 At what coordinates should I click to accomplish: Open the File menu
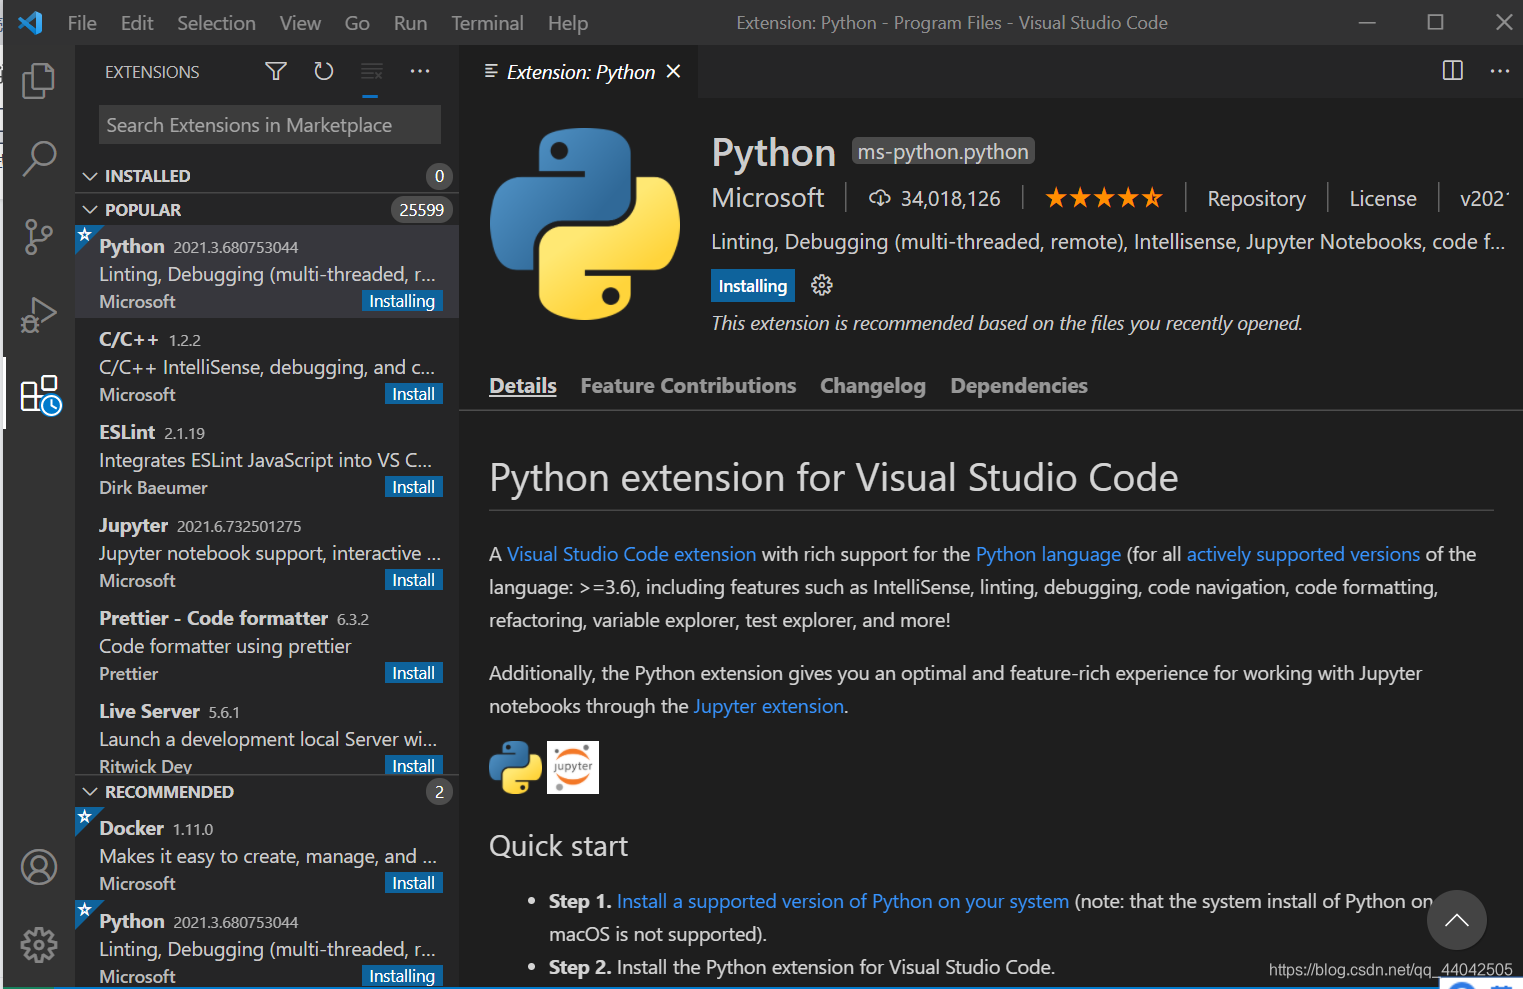tap(82, 22)
